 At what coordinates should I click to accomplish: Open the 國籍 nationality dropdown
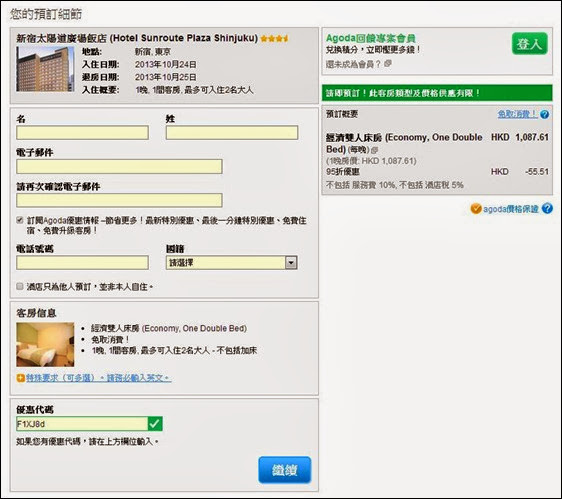[x=232, y=263]
